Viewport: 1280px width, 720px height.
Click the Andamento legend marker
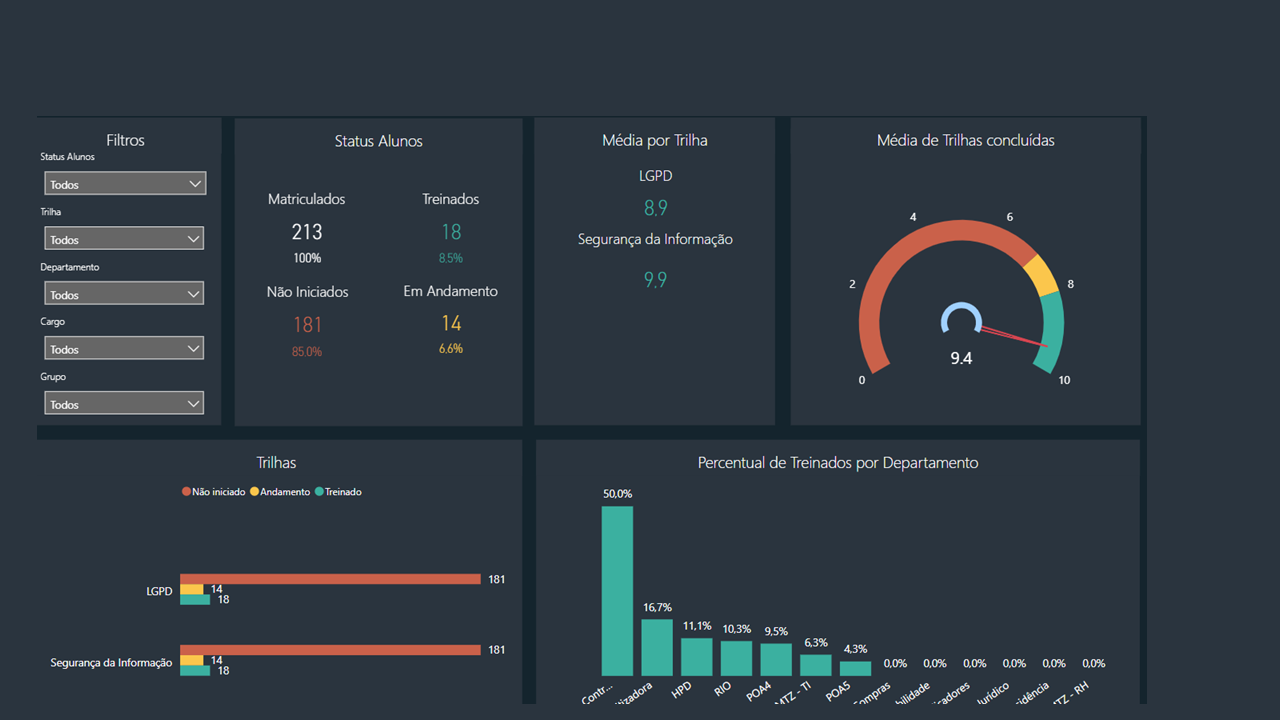pos(254,492)
